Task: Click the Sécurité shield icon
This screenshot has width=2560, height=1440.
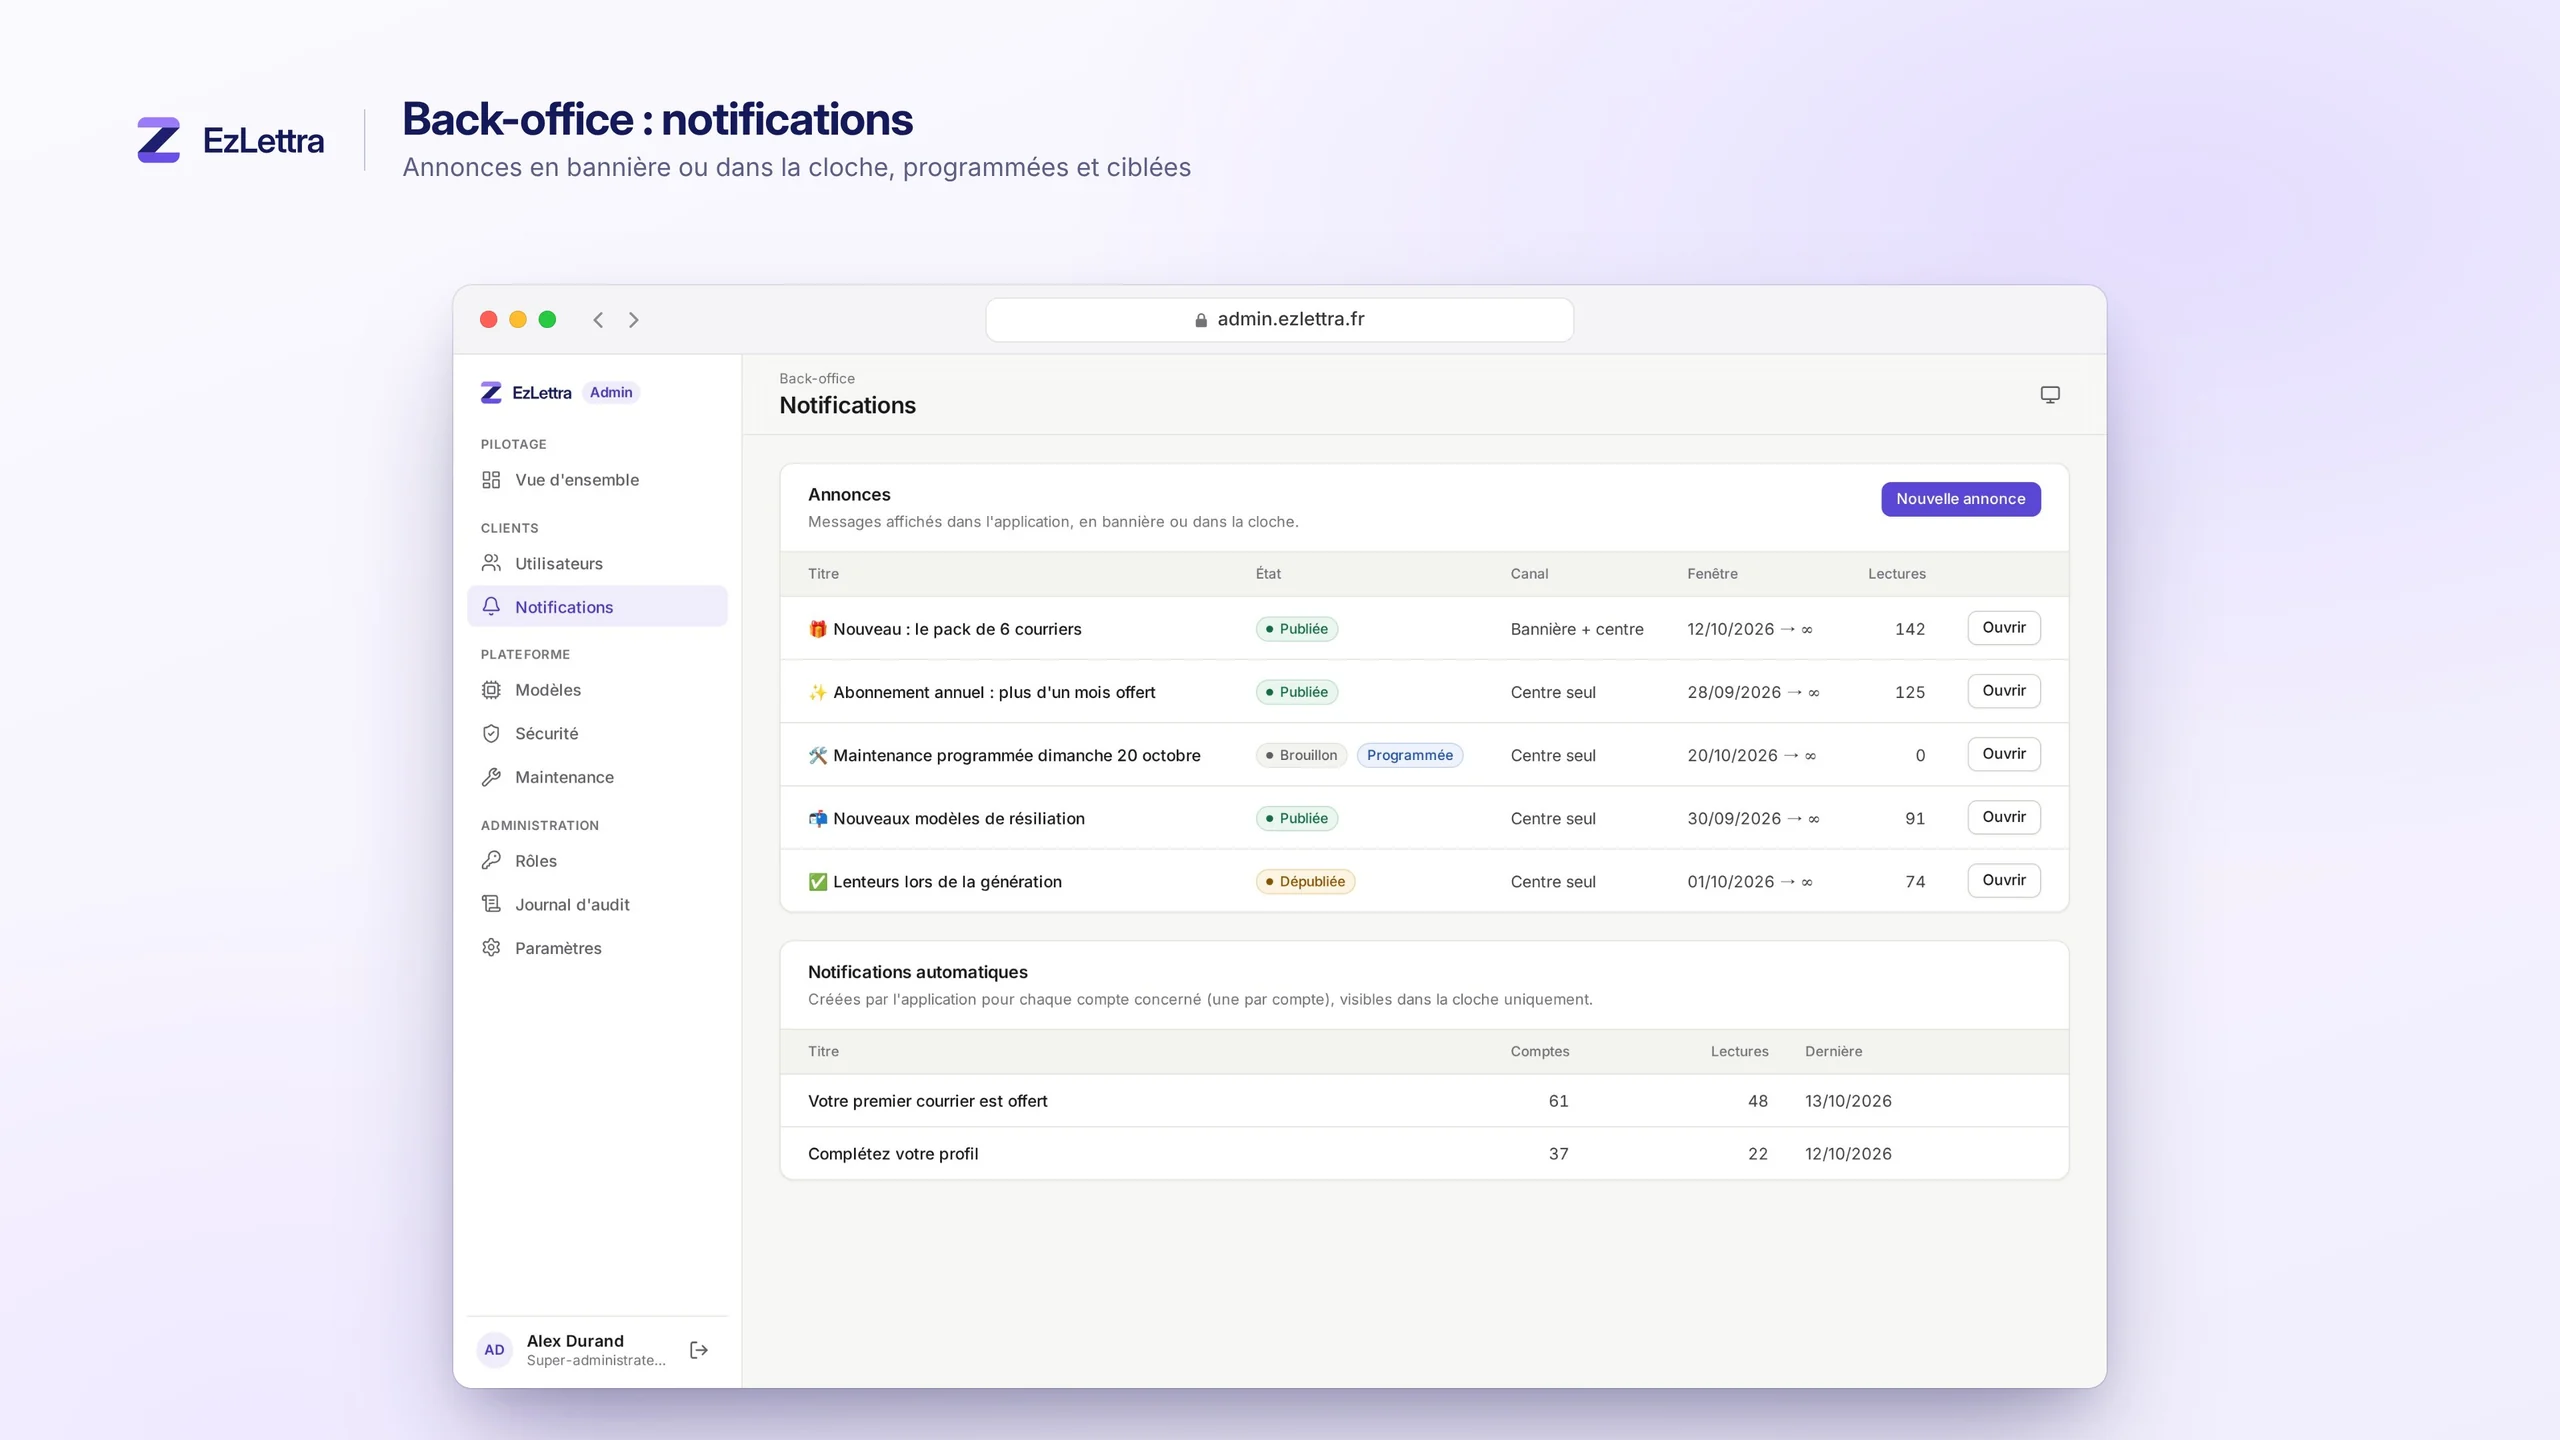Action: 491,733
